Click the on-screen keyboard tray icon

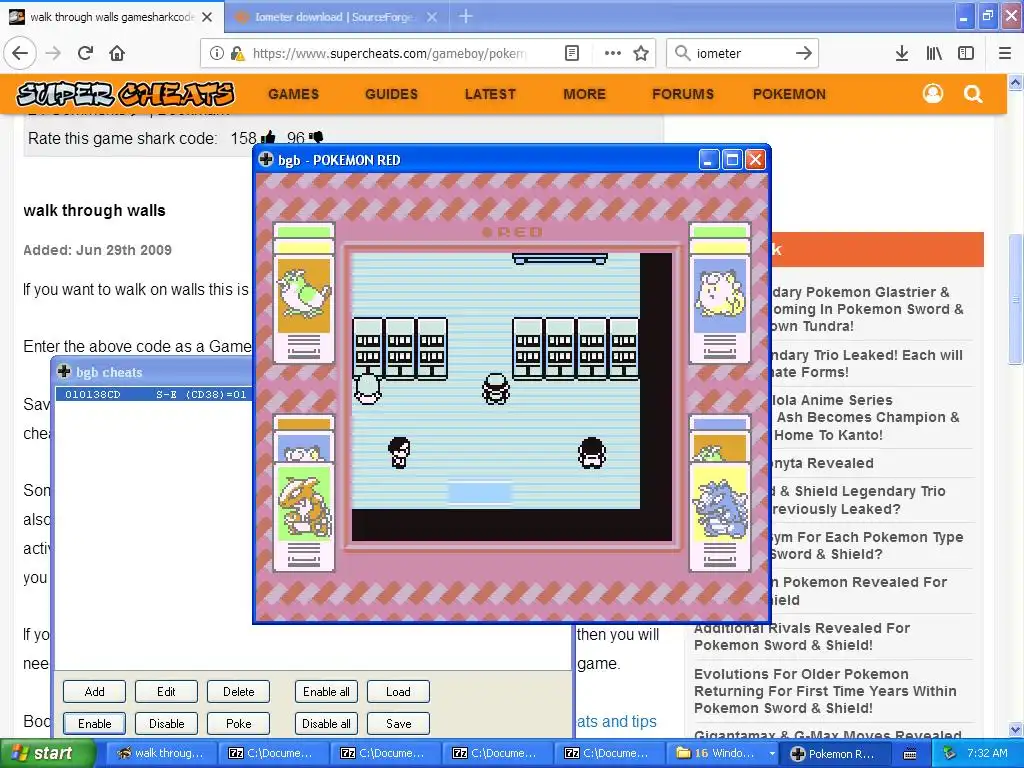[x=910, y=754]
